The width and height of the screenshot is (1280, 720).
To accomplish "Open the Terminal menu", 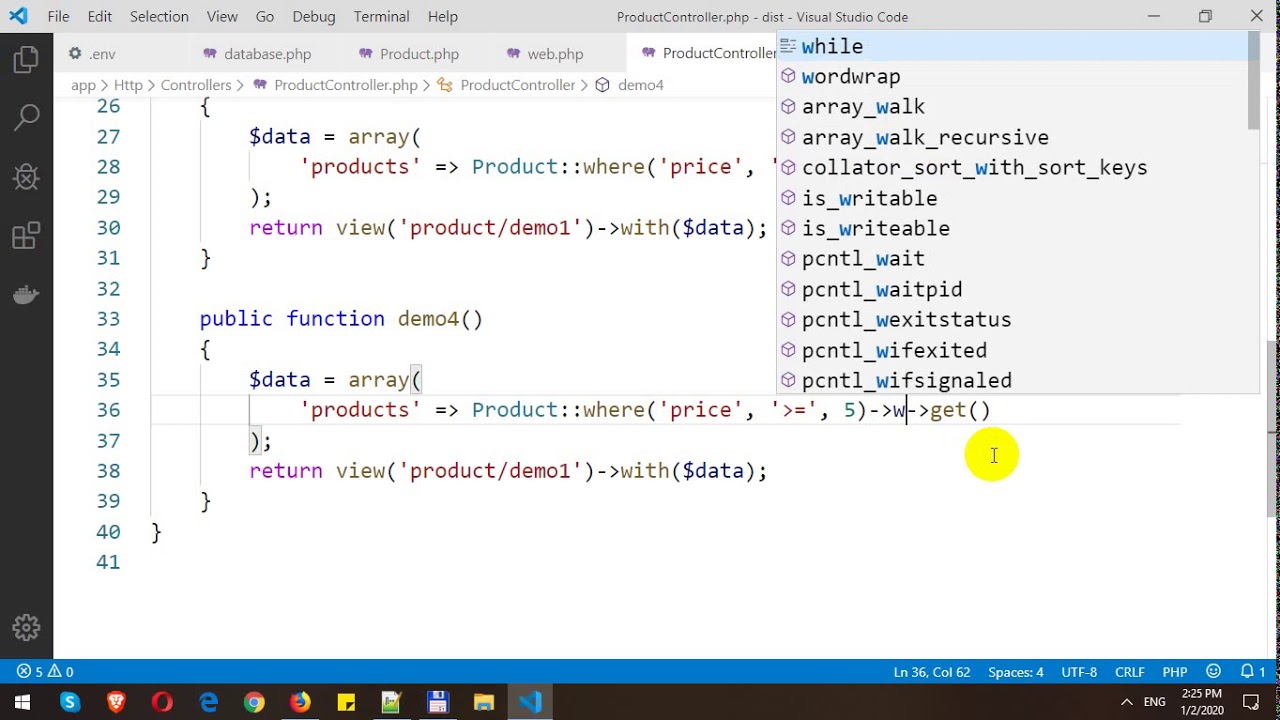I will click(381, 16).
